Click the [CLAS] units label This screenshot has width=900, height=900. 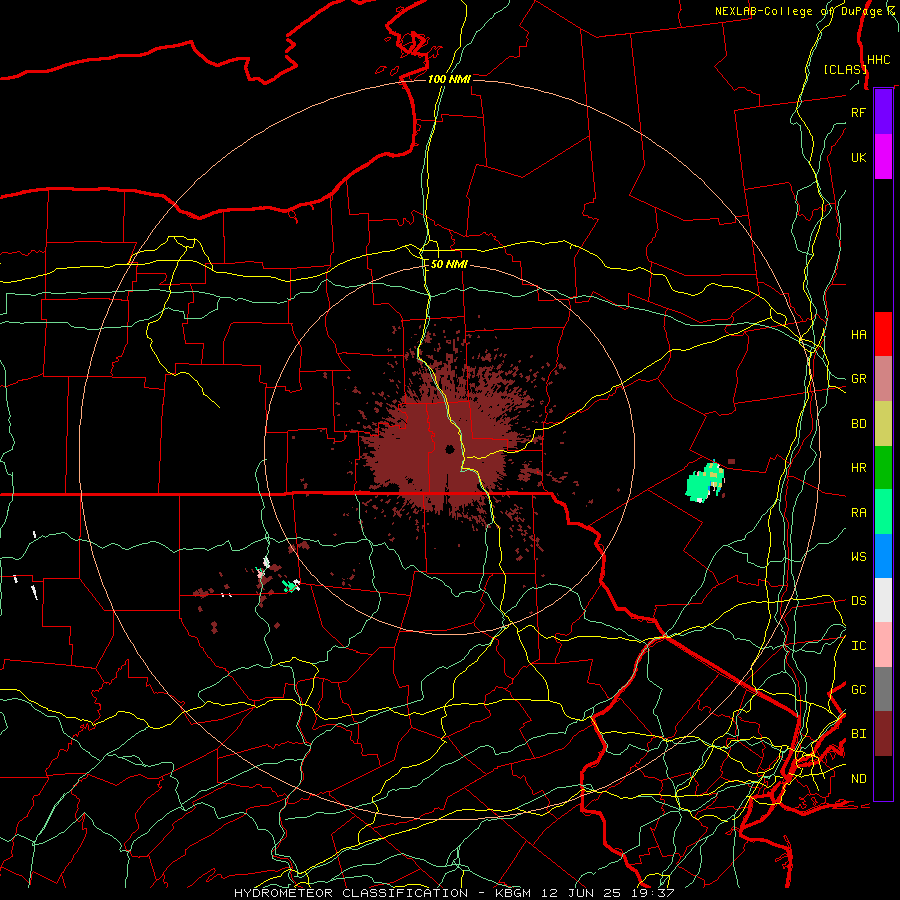(x=845, y=69)
